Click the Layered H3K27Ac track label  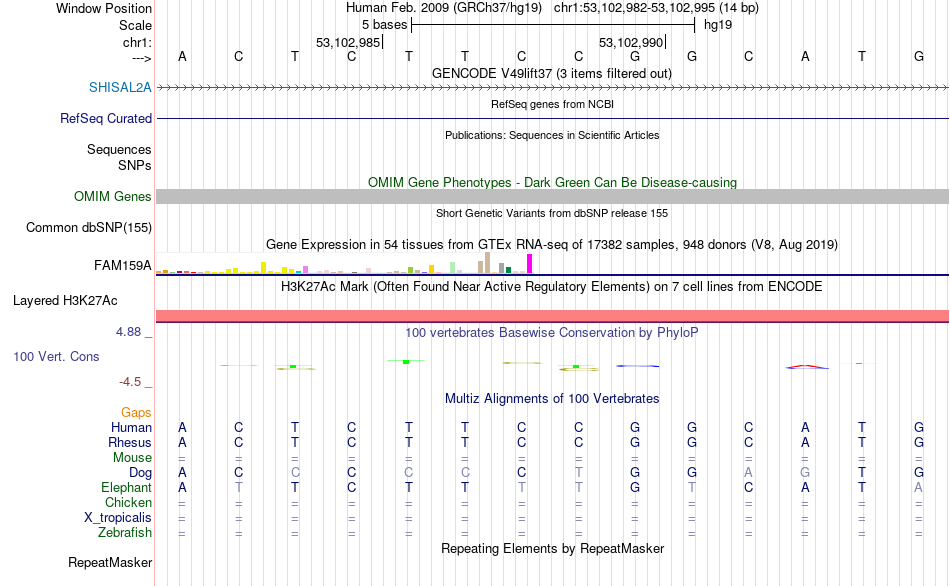(x=65, y=301)
